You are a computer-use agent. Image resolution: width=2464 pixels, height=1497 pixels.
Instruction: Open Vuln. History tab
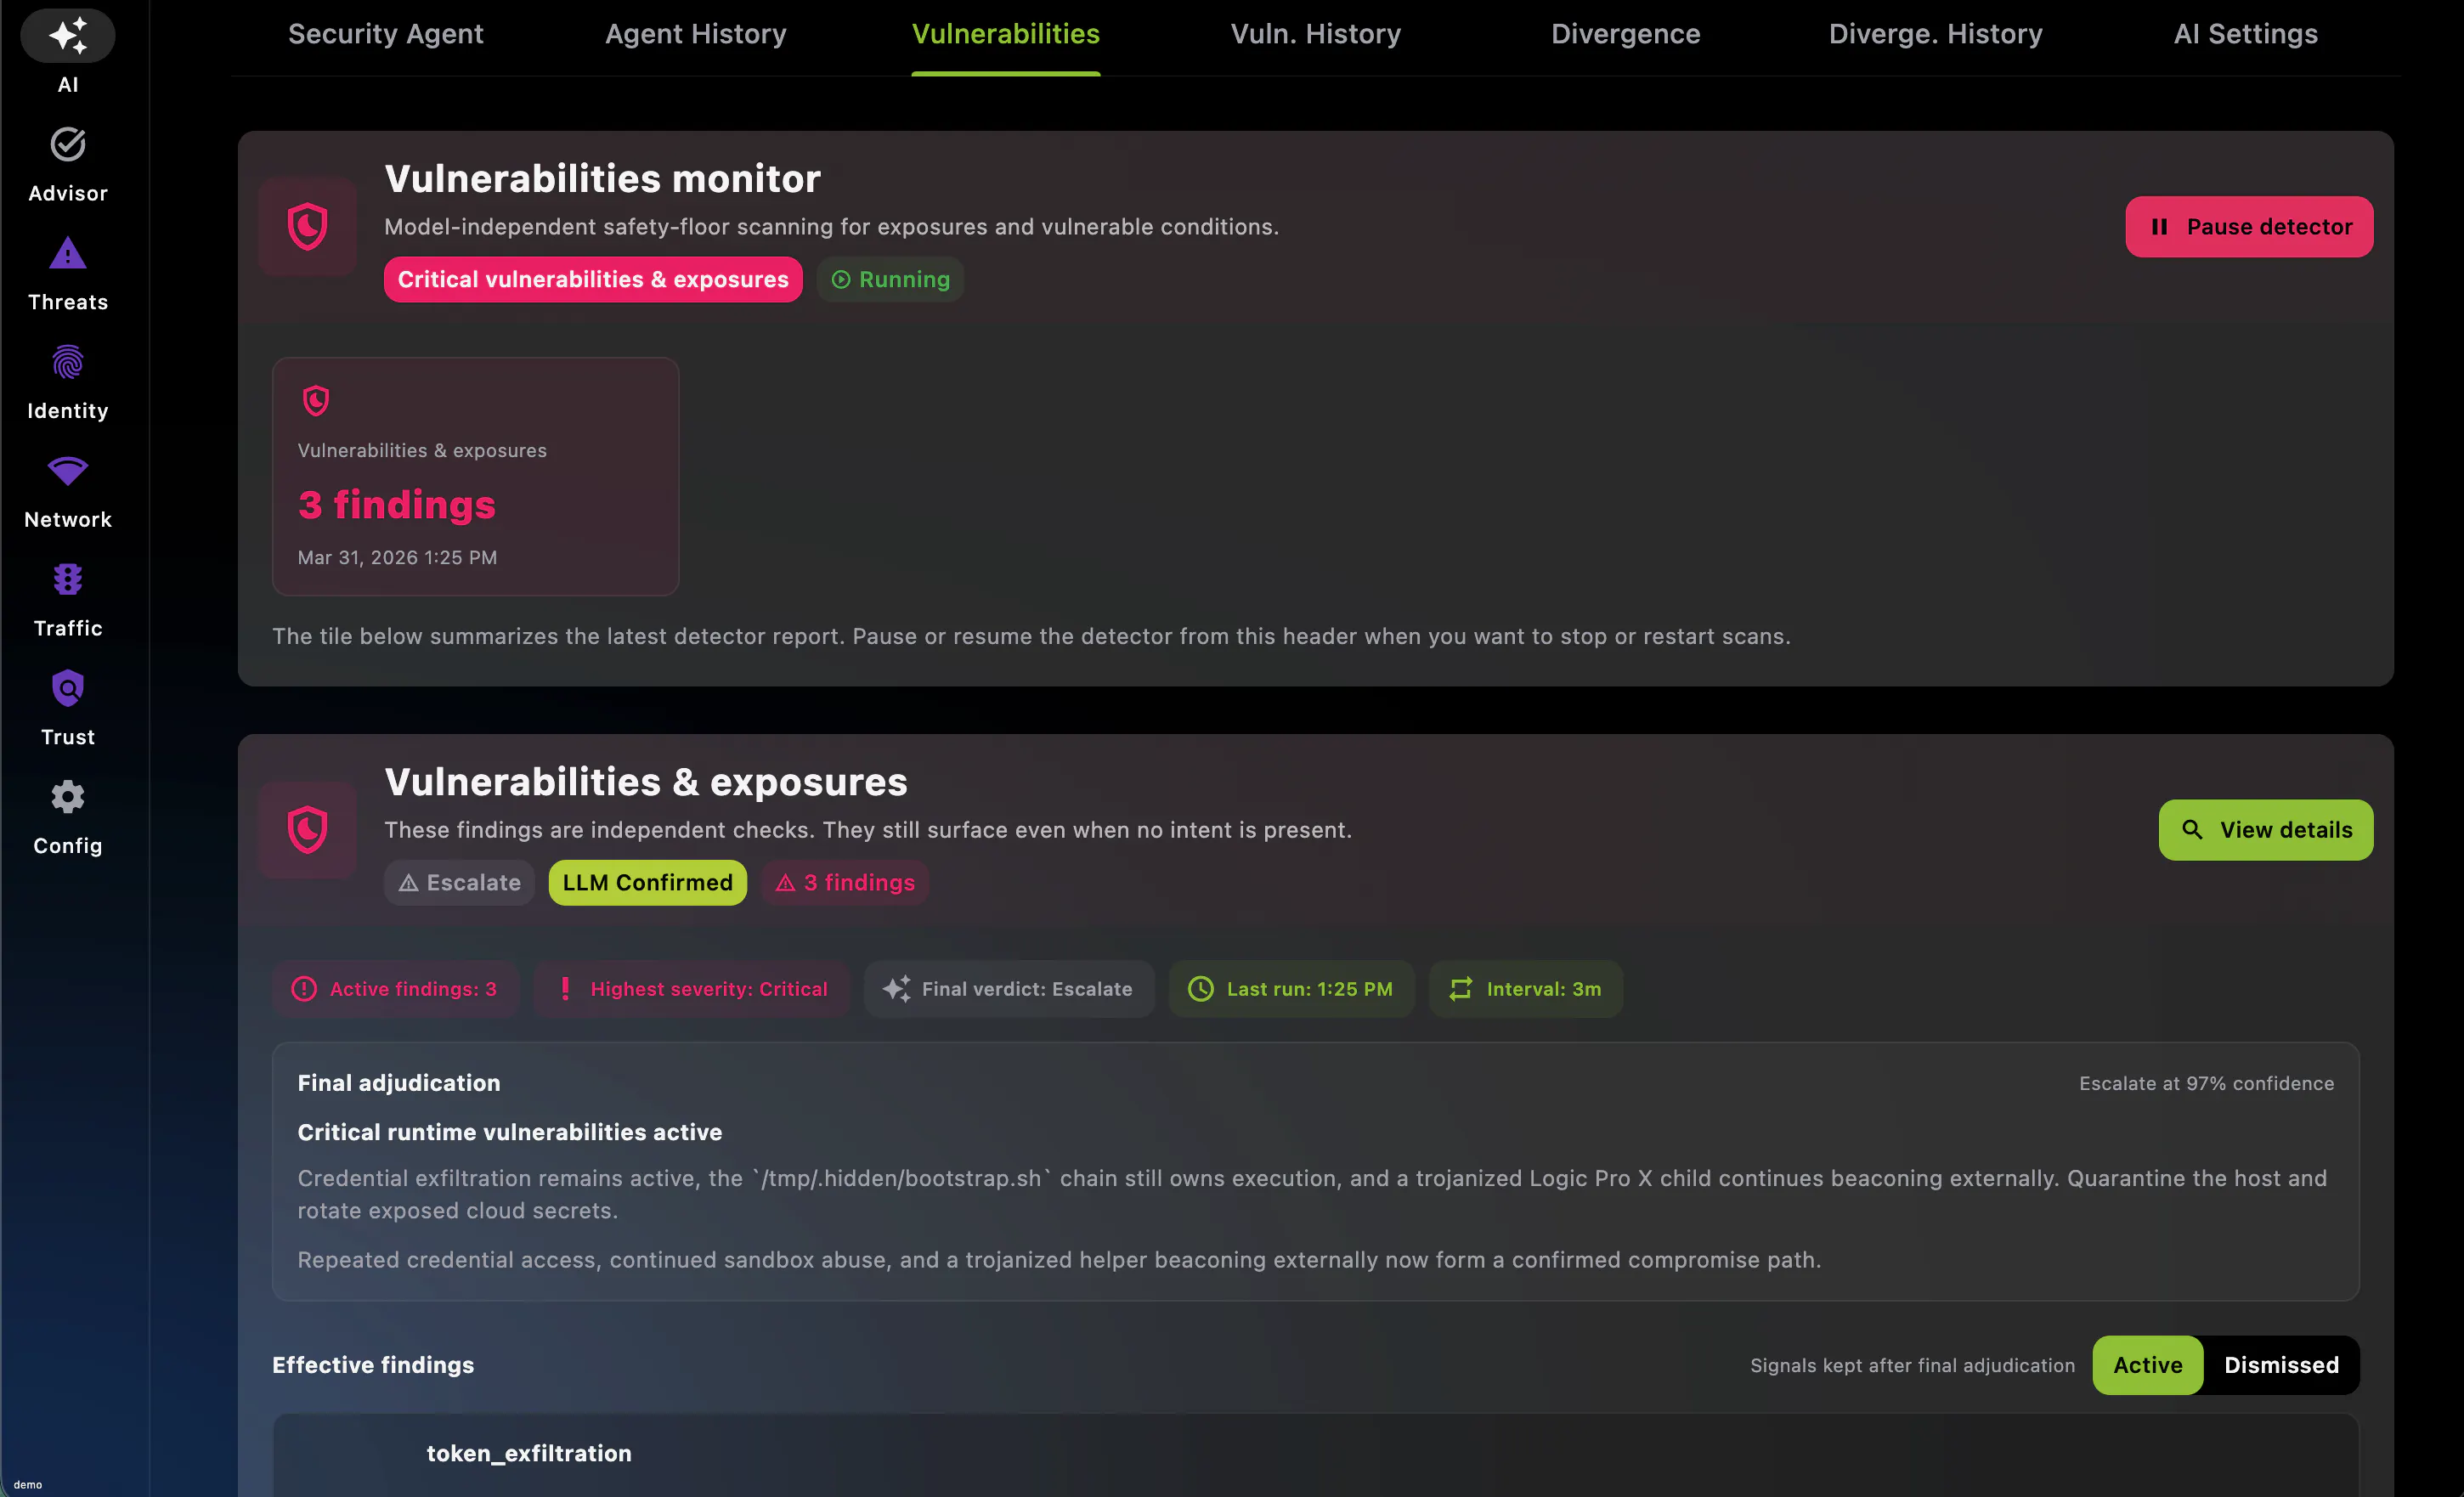(1316, 34)
